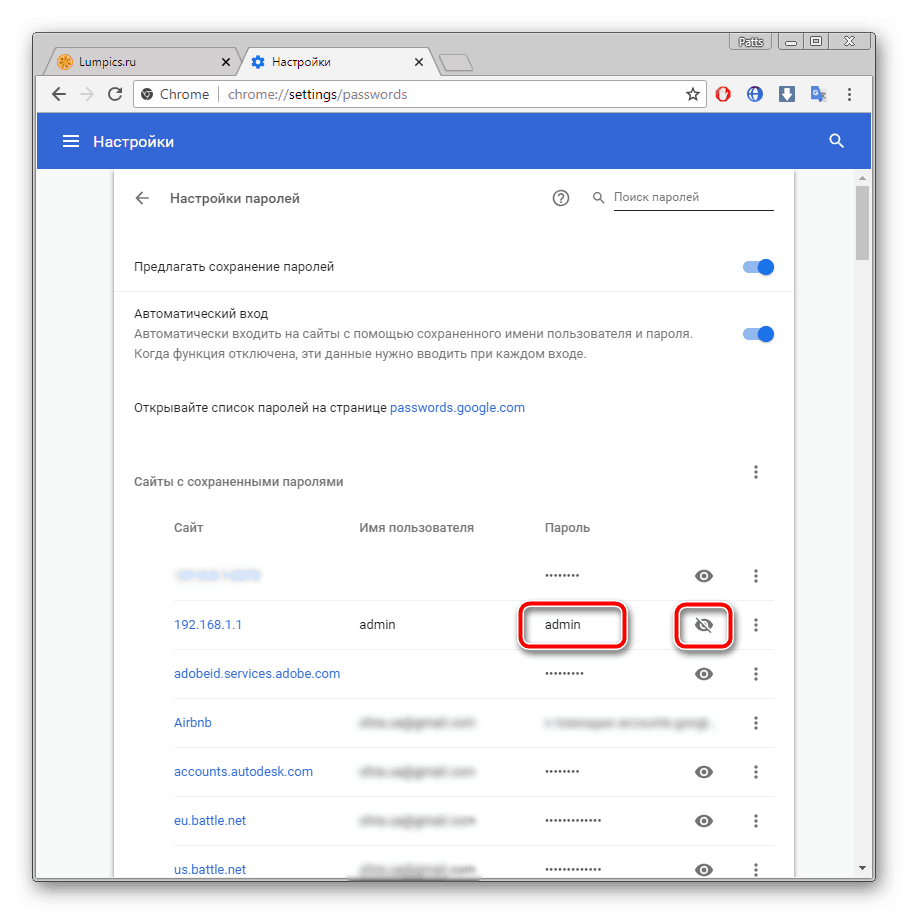Click the Patts profile button
The image size is (908, 914).
point(751,41)
